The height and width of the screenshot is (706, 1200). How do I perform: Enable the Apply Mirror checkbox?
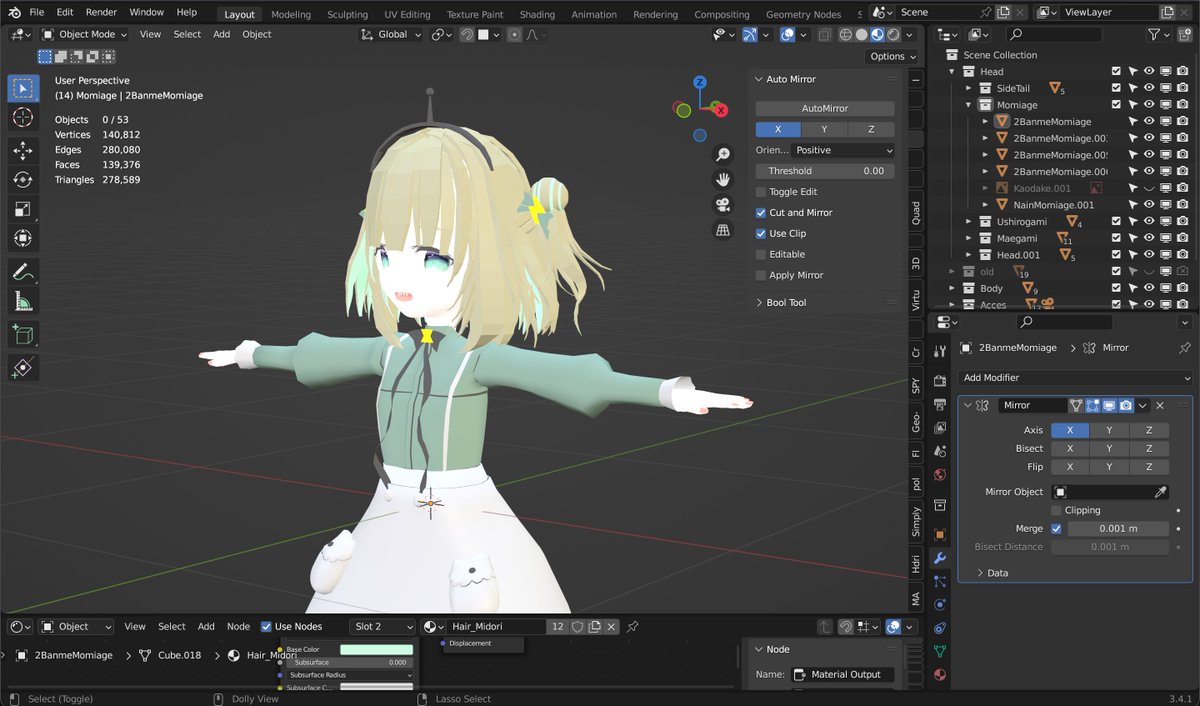tap(761, 275)
